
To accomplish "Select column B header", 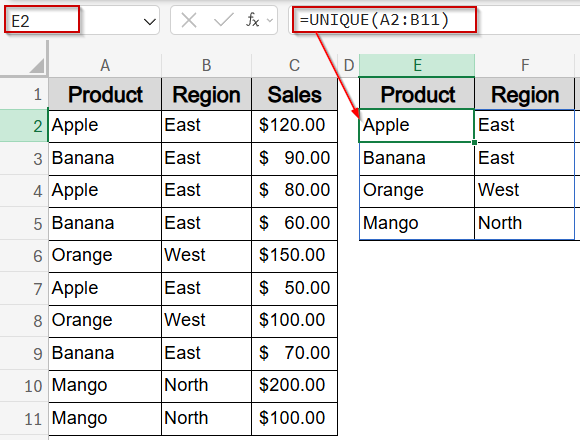I will coord(206,65).
